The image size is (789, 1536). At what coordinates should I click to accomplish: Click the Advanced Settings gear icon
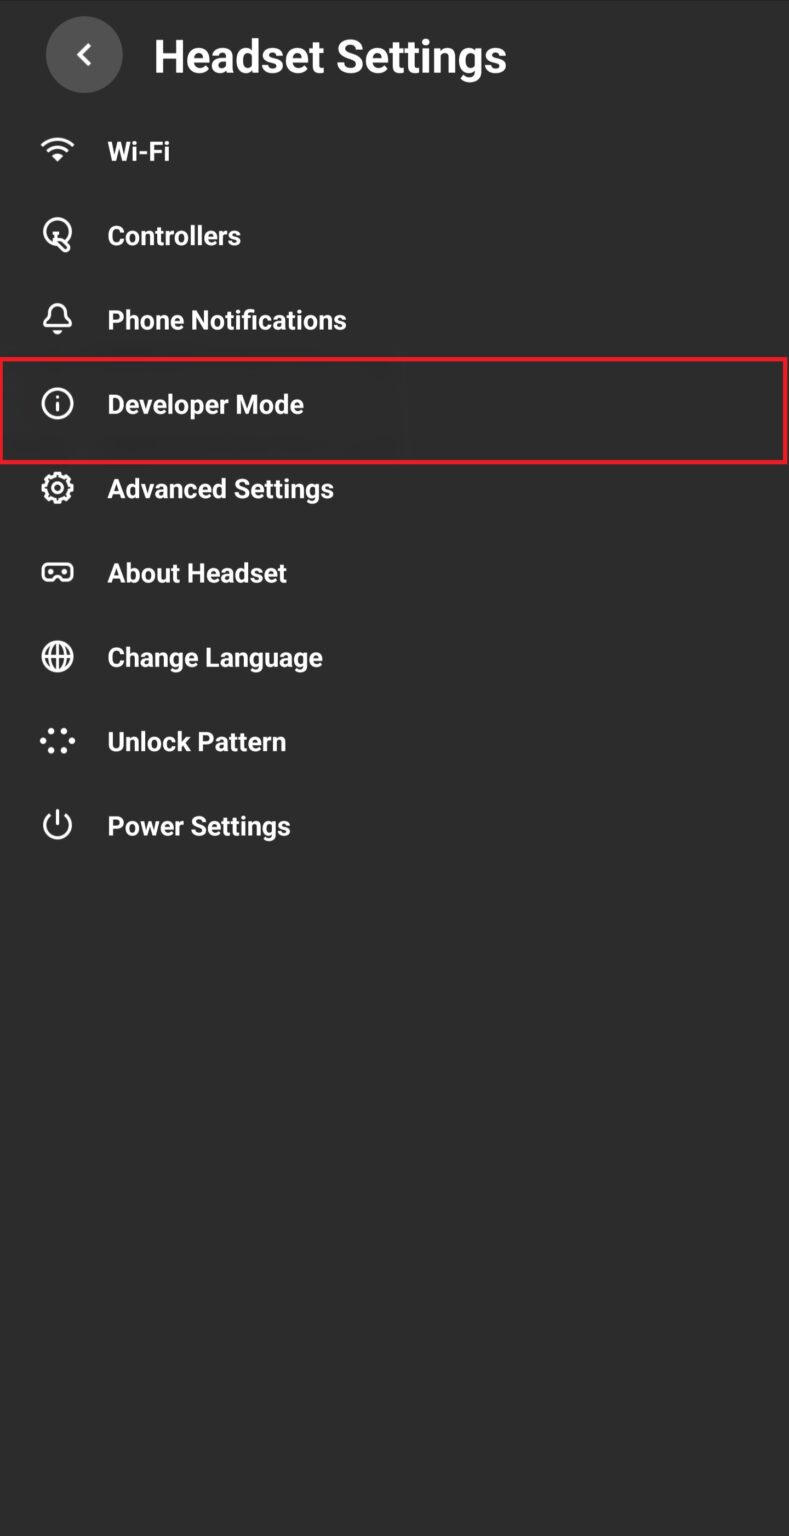[57, 488]
